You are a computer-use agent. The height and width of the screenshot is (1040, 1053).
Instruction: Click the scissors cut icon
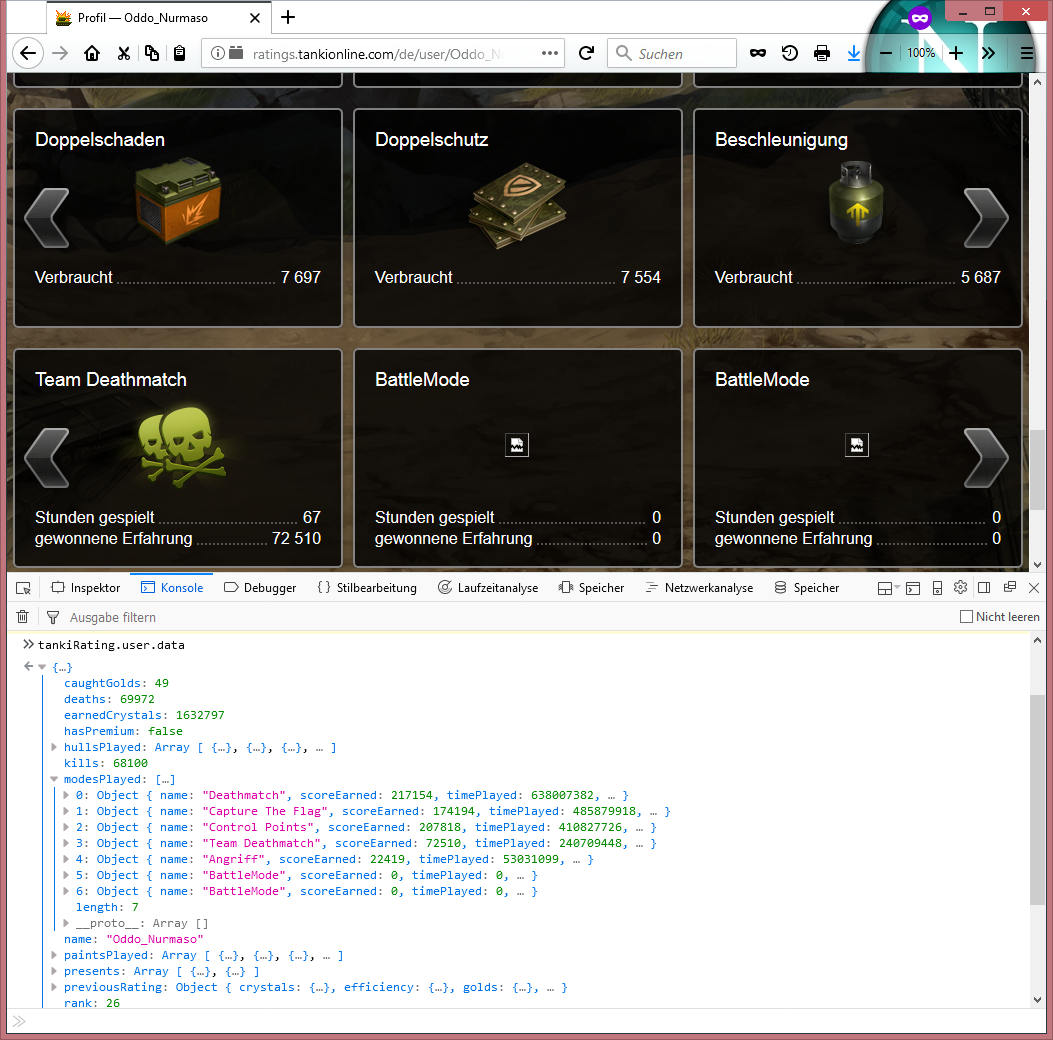pyautogui.click(x=123, y=54)
